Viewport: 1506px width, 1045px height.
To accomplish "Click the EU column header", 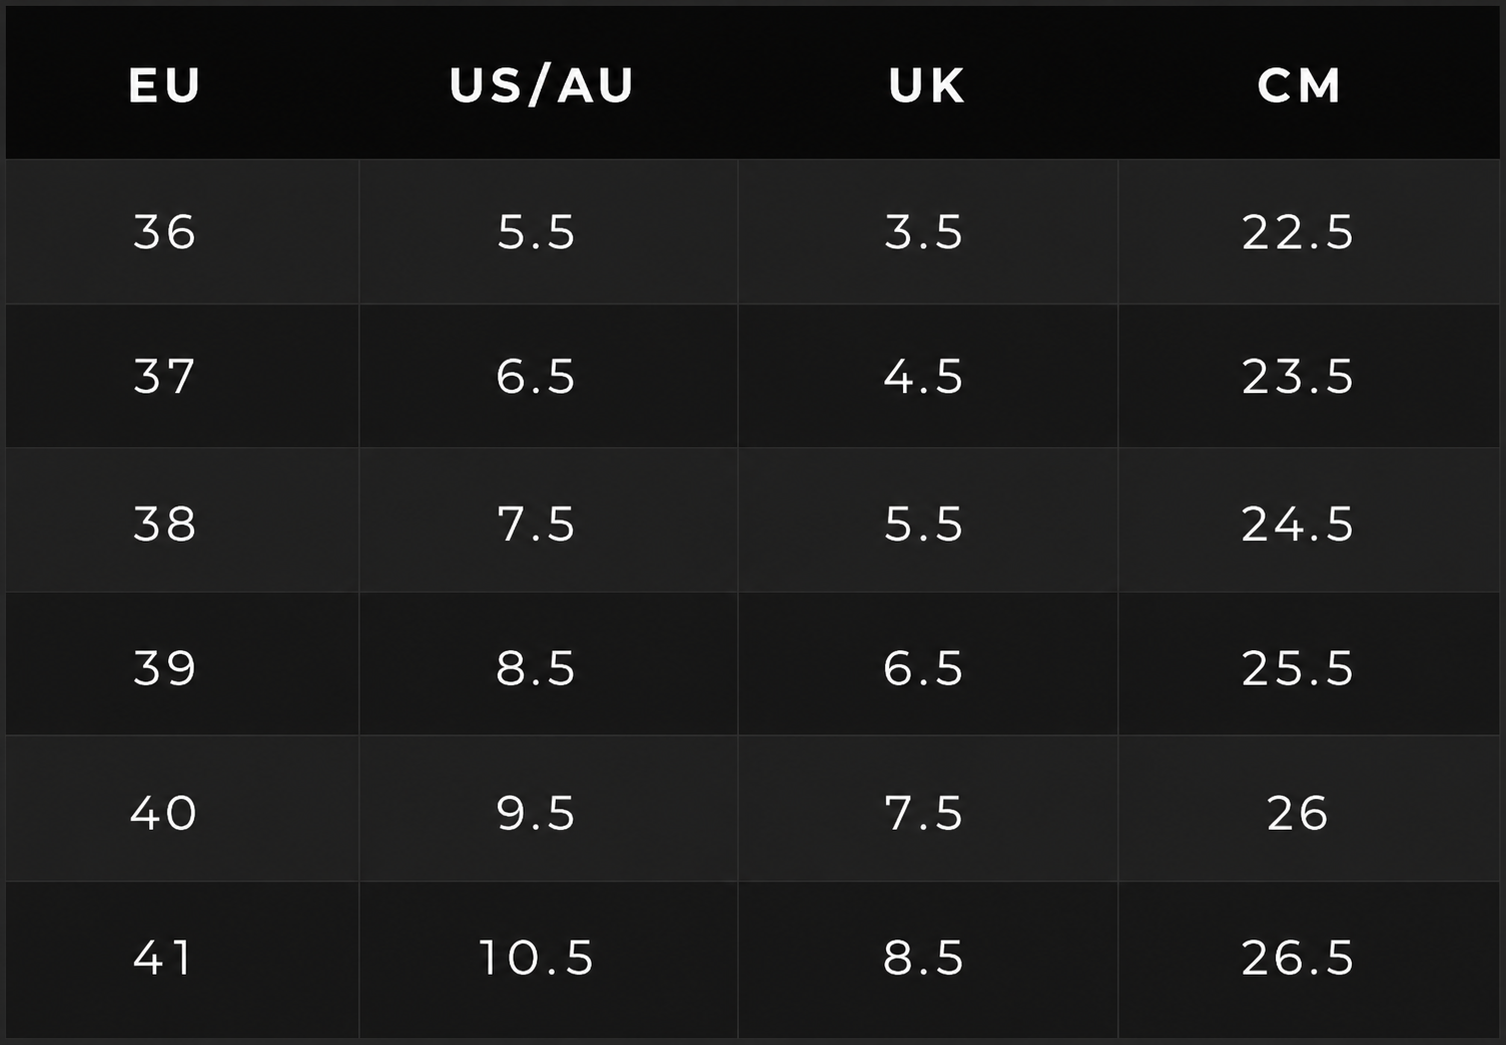I will tap(165, 85).
